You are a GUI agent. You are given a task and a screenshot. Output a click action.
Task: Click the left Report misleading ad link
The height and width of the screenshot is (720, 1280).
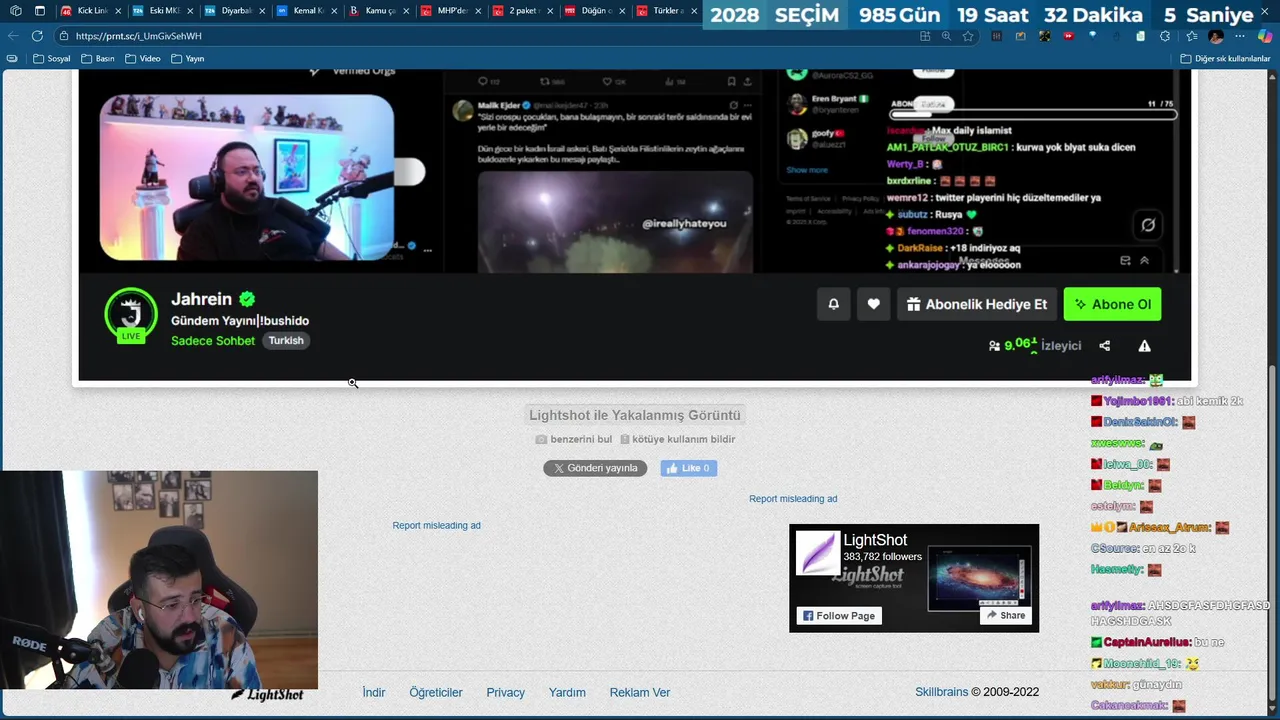pos(436,526)
